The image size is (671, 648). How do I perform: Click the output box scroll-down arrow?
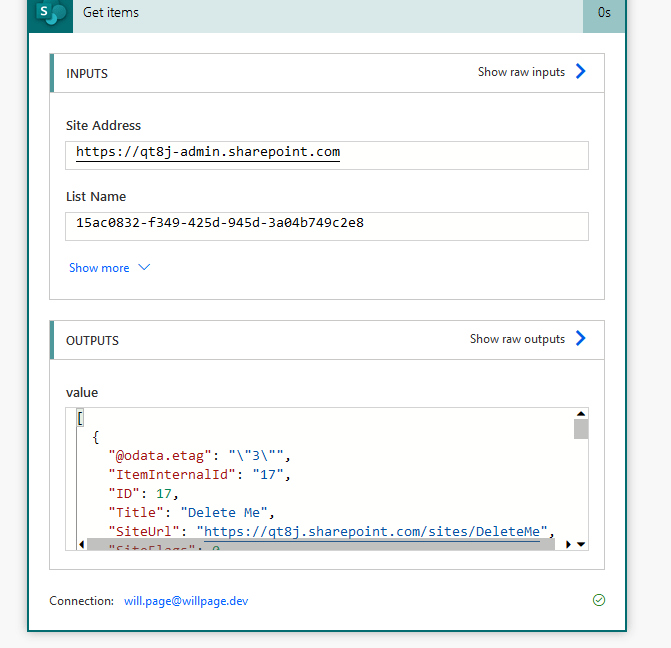click(581, 544)
